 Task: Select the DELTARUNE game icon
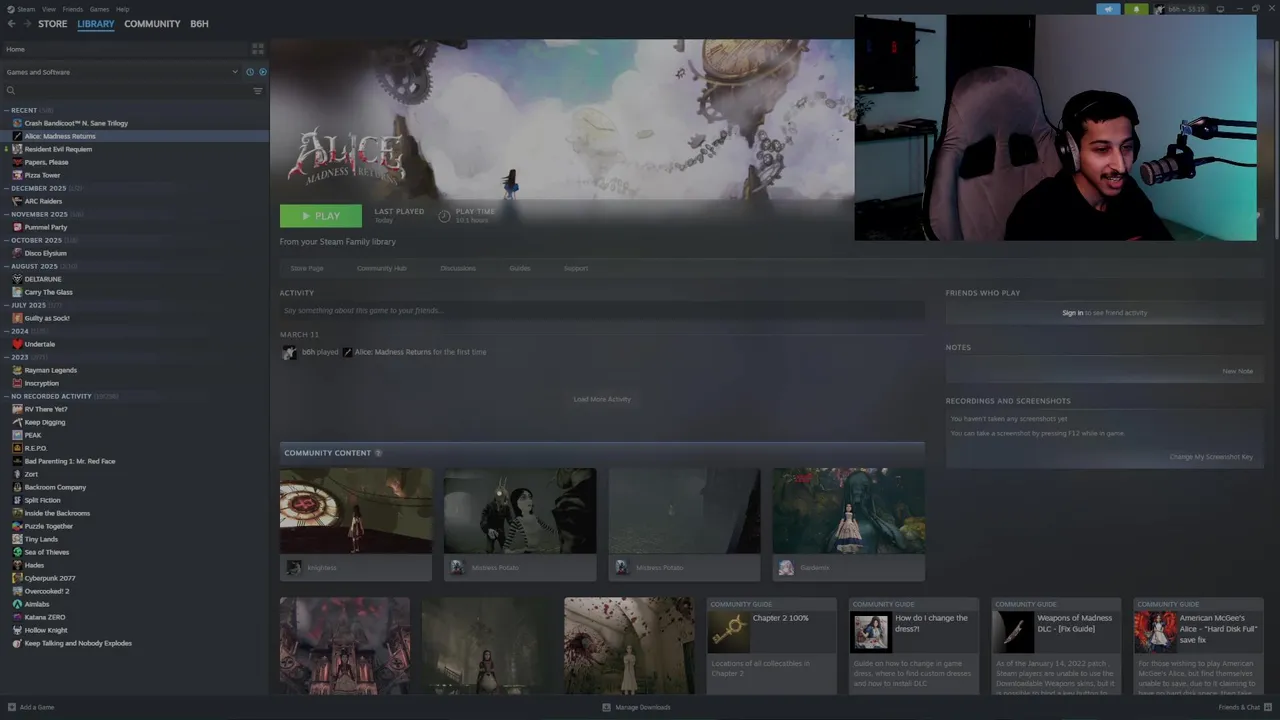coord(17,279)
